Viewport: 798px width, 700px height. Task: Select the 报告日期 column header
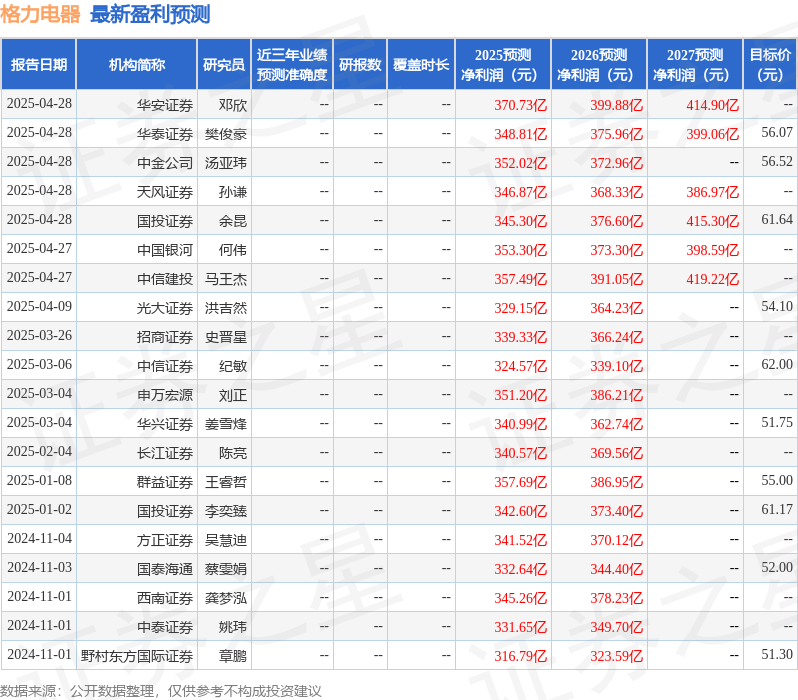point(39,65)
